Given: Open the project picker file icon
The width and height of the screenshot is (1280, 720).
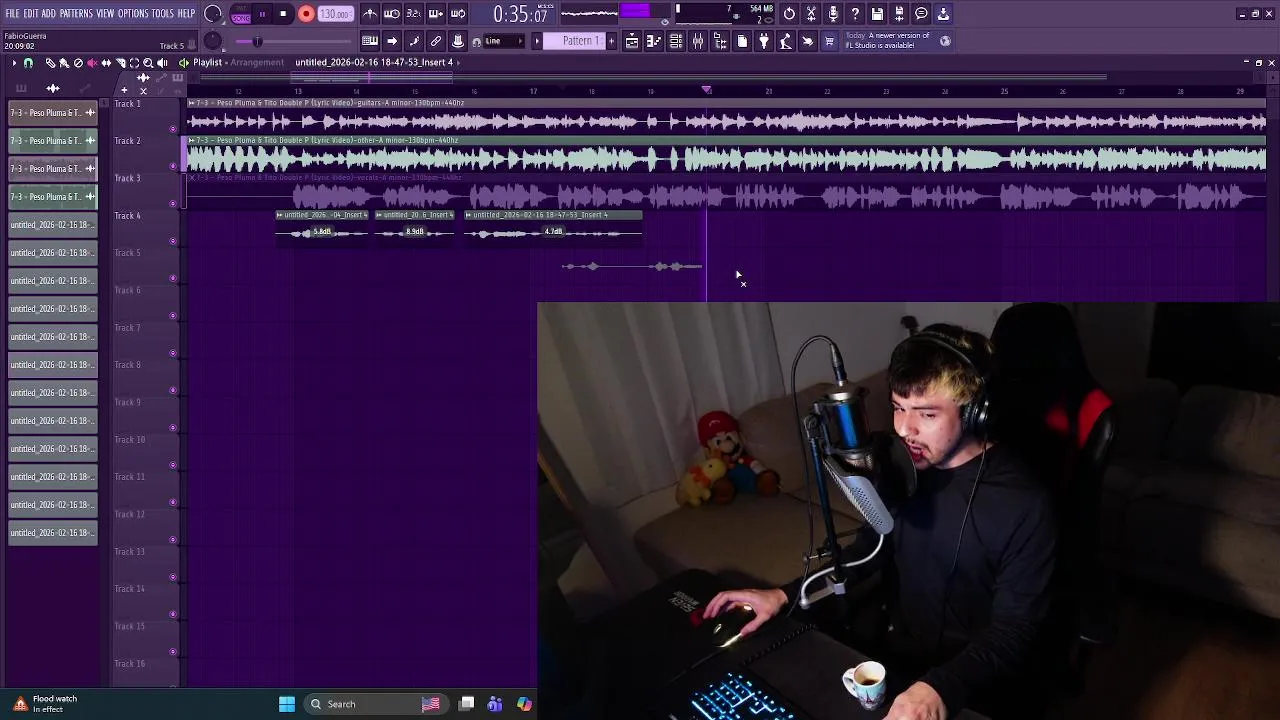Looking at the screenshot, I should [x=742, y=41].
